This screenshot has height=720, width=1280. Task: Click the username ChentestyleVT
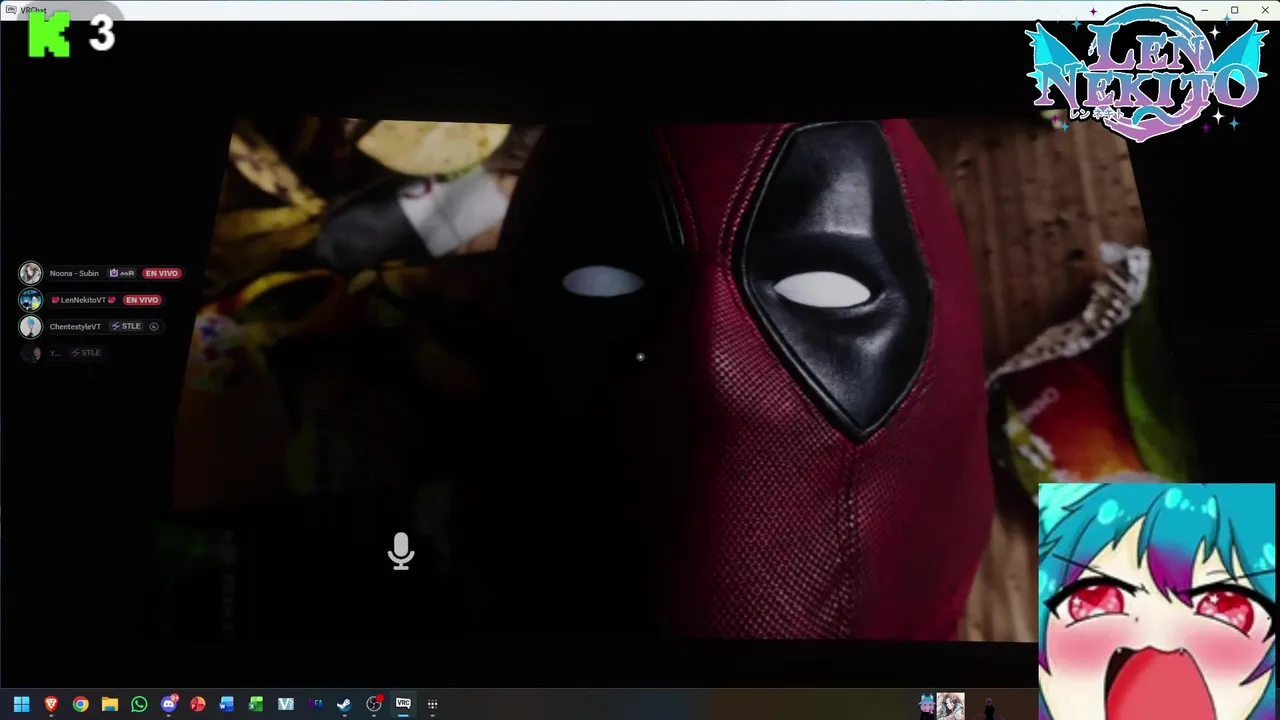[75, 326]
